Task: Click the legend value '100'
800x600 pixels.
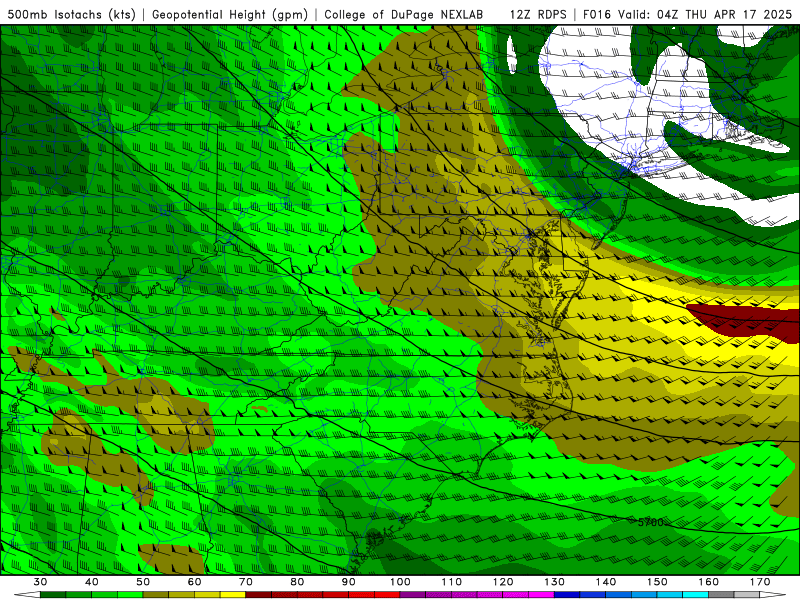Action: click(x=401, y=582)
